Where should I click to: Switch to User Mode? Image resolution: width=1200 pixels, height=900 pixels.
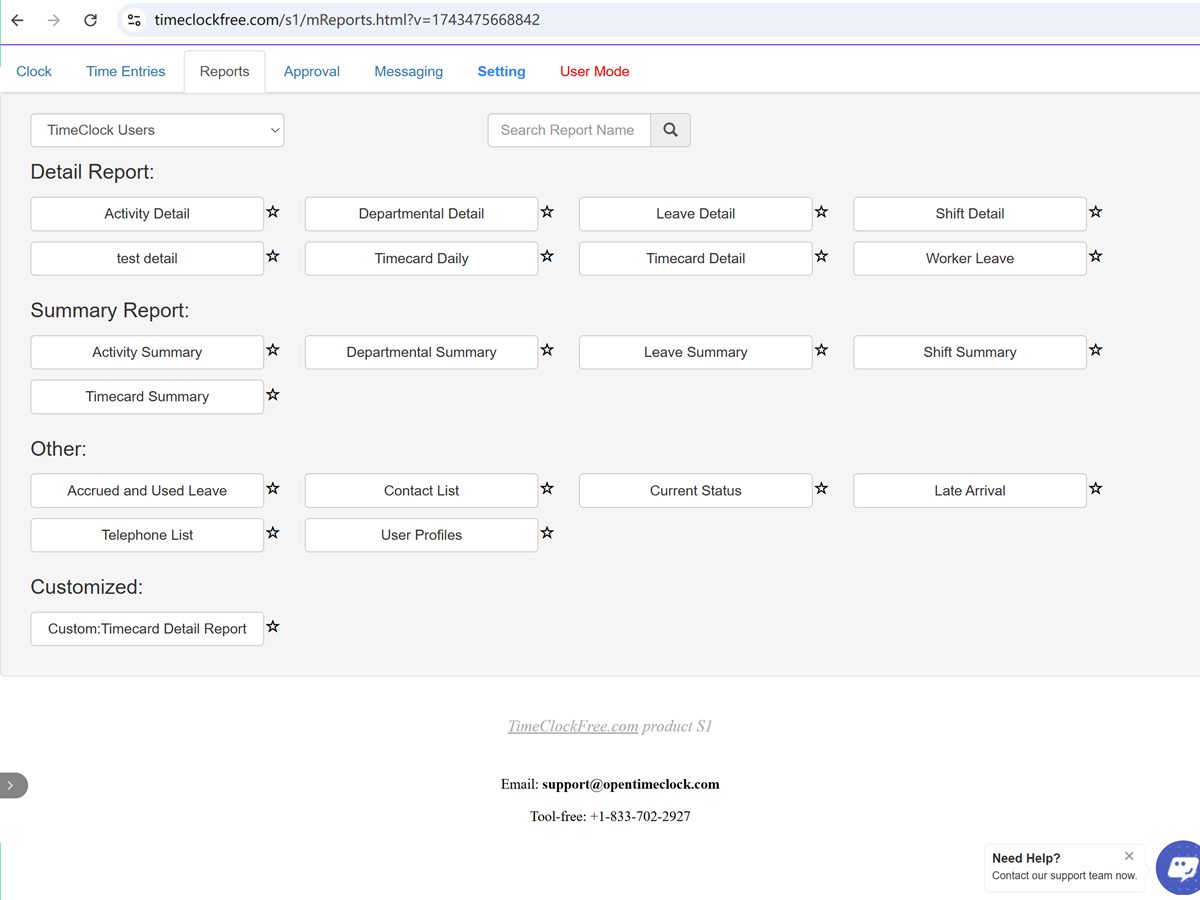[595, 71]
